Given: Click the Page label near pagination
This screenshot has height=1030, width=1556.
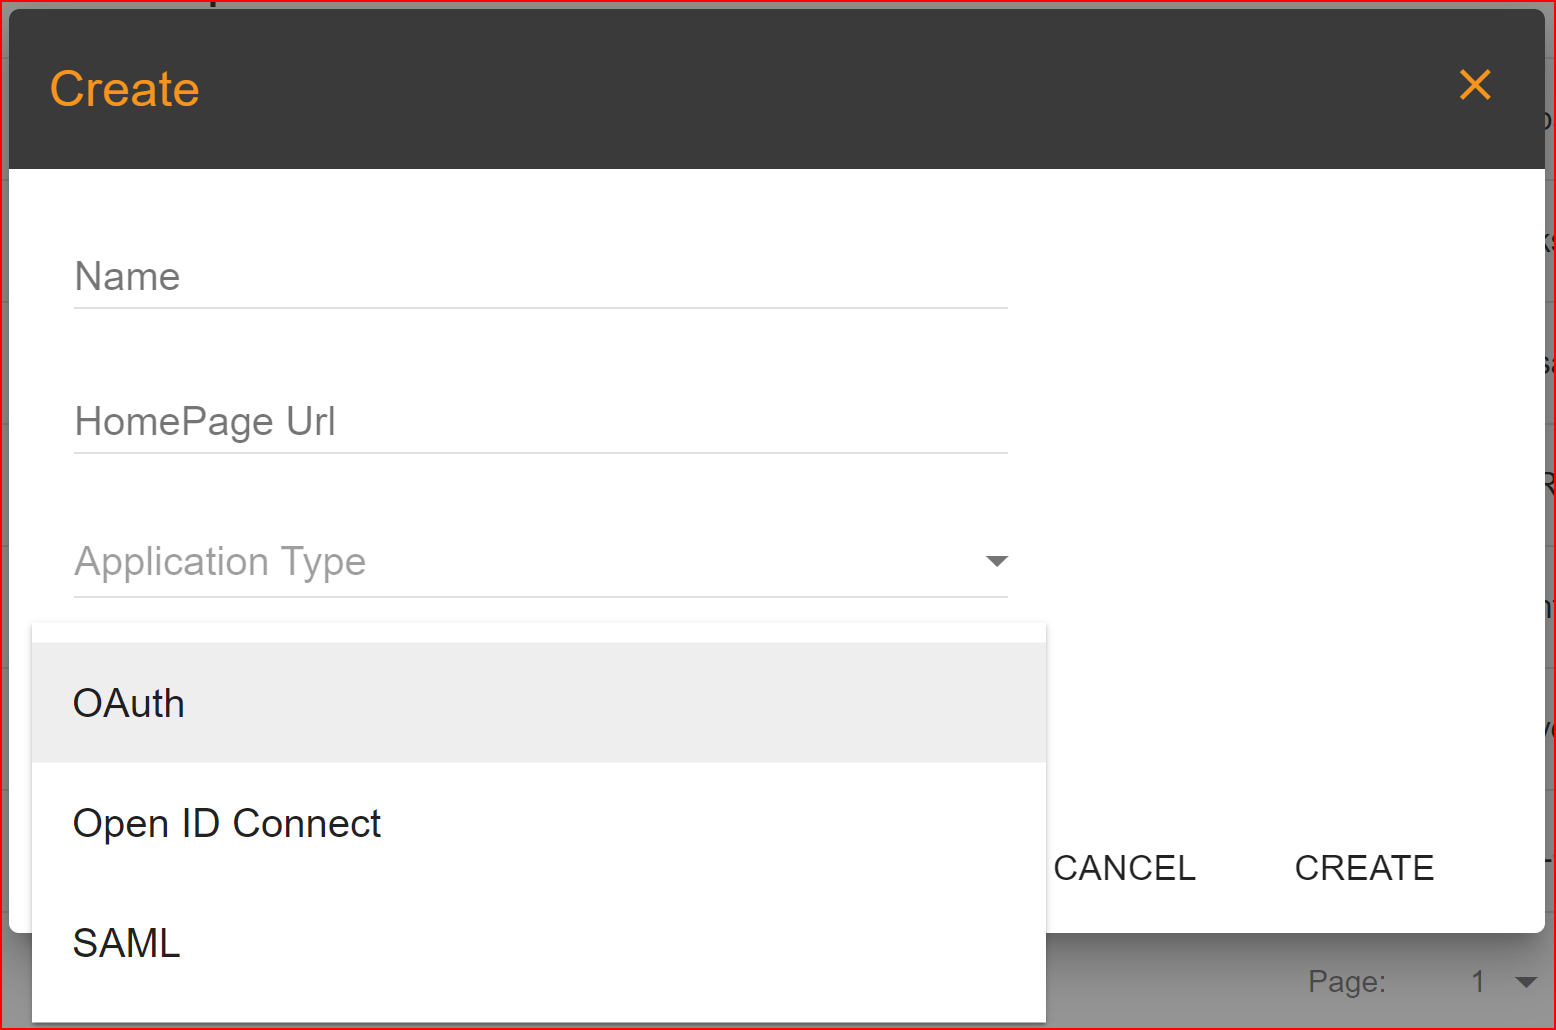Looking at the screenshot, I should 1346,982.
